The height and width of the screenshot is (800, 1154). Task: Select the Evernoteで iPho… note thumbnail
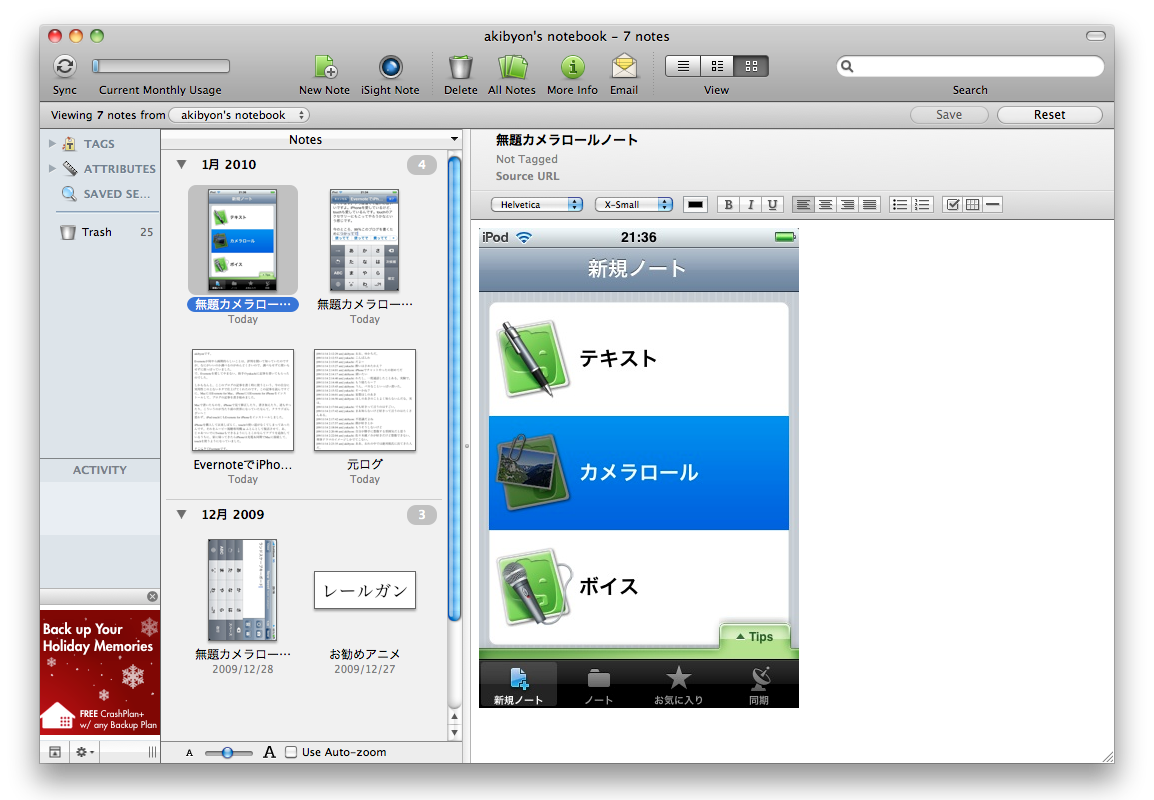[243, 400]
